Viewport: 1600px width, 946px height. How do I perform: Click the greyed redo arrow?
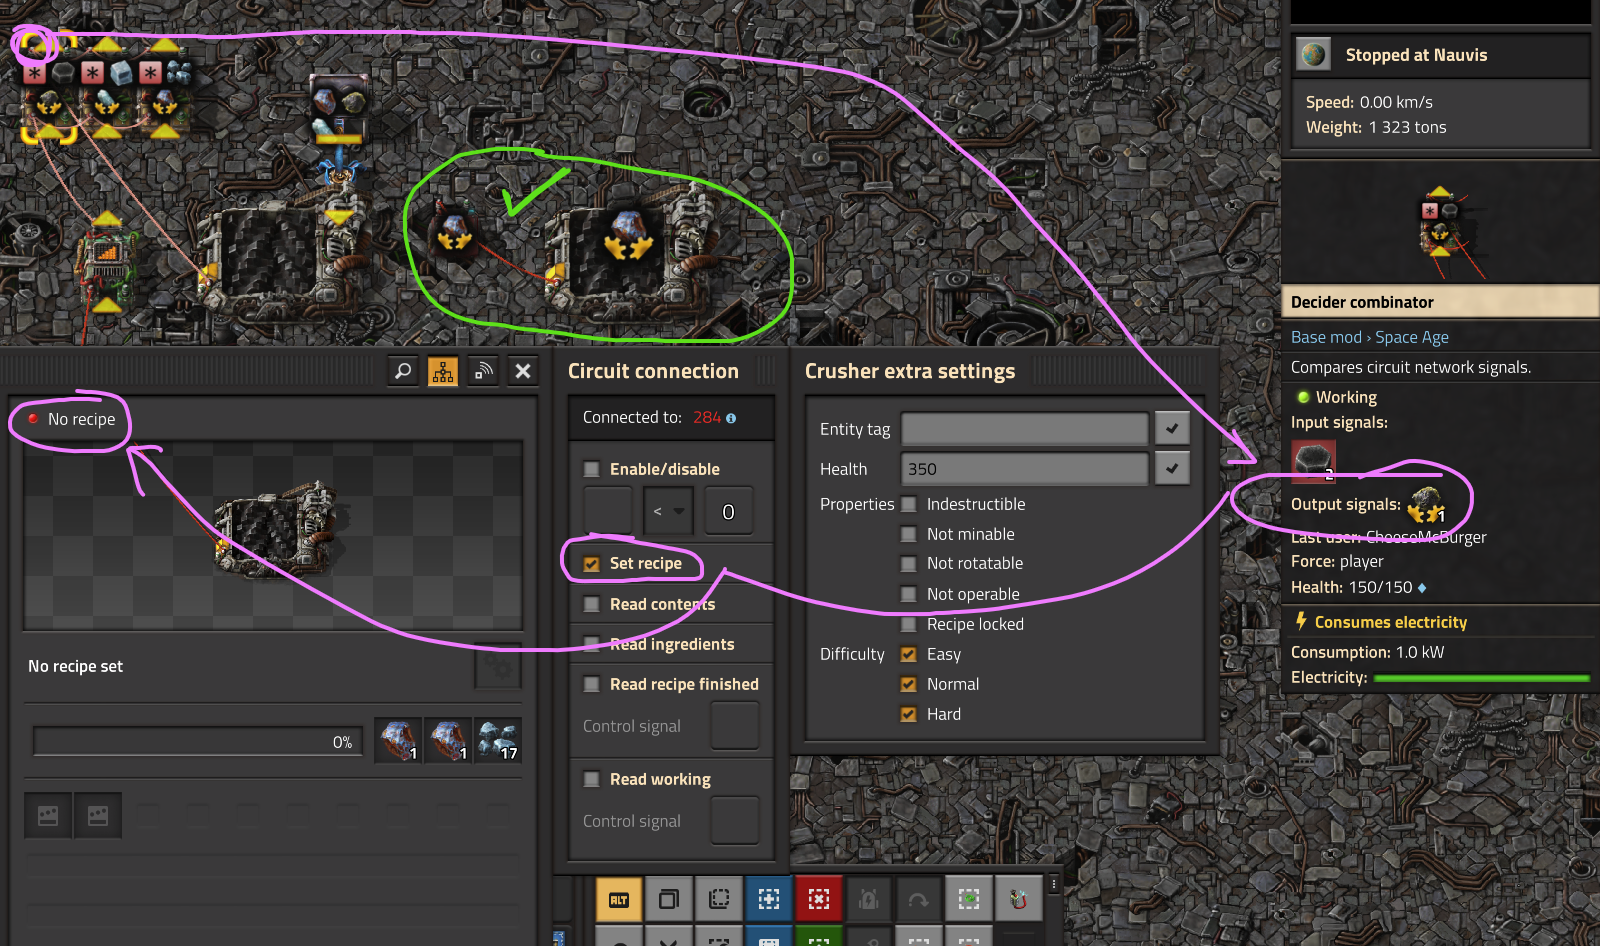pyautogui.click(x=919, y=899)
